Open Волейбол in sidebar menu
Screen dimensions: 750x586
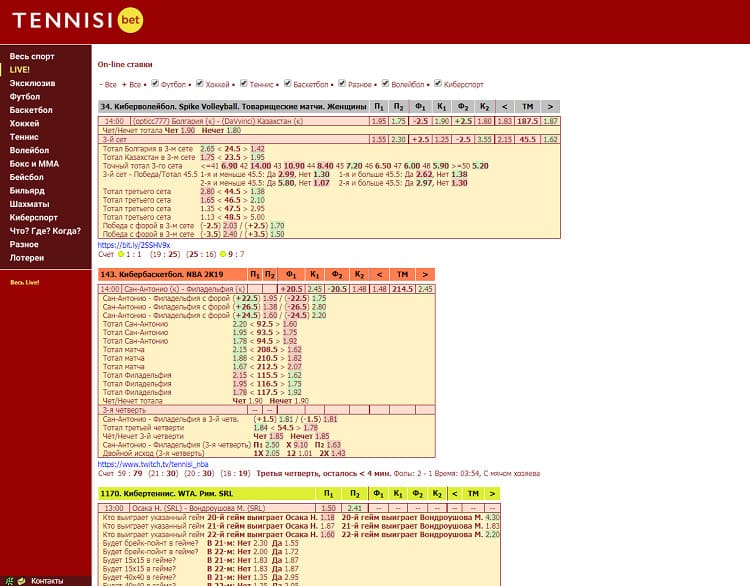coord(29,150)
